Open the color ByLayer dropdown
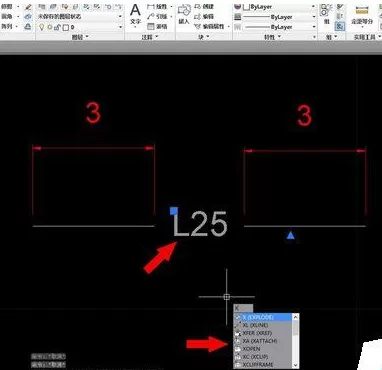The height and width of the screenshot is (370, 382). [313, 7]
